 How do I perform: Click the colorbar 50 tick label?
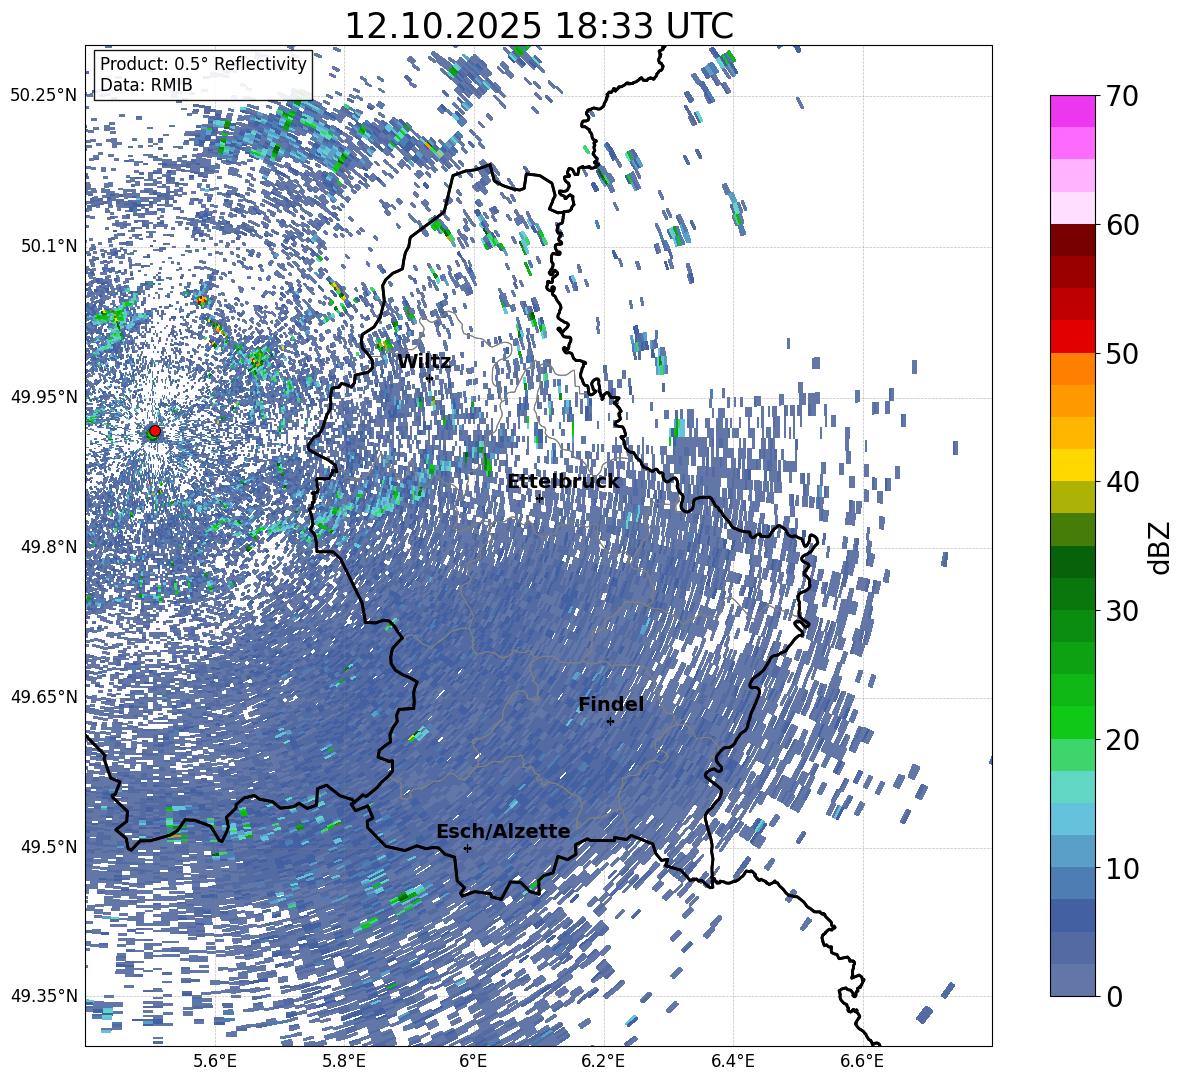point(1122,353)
